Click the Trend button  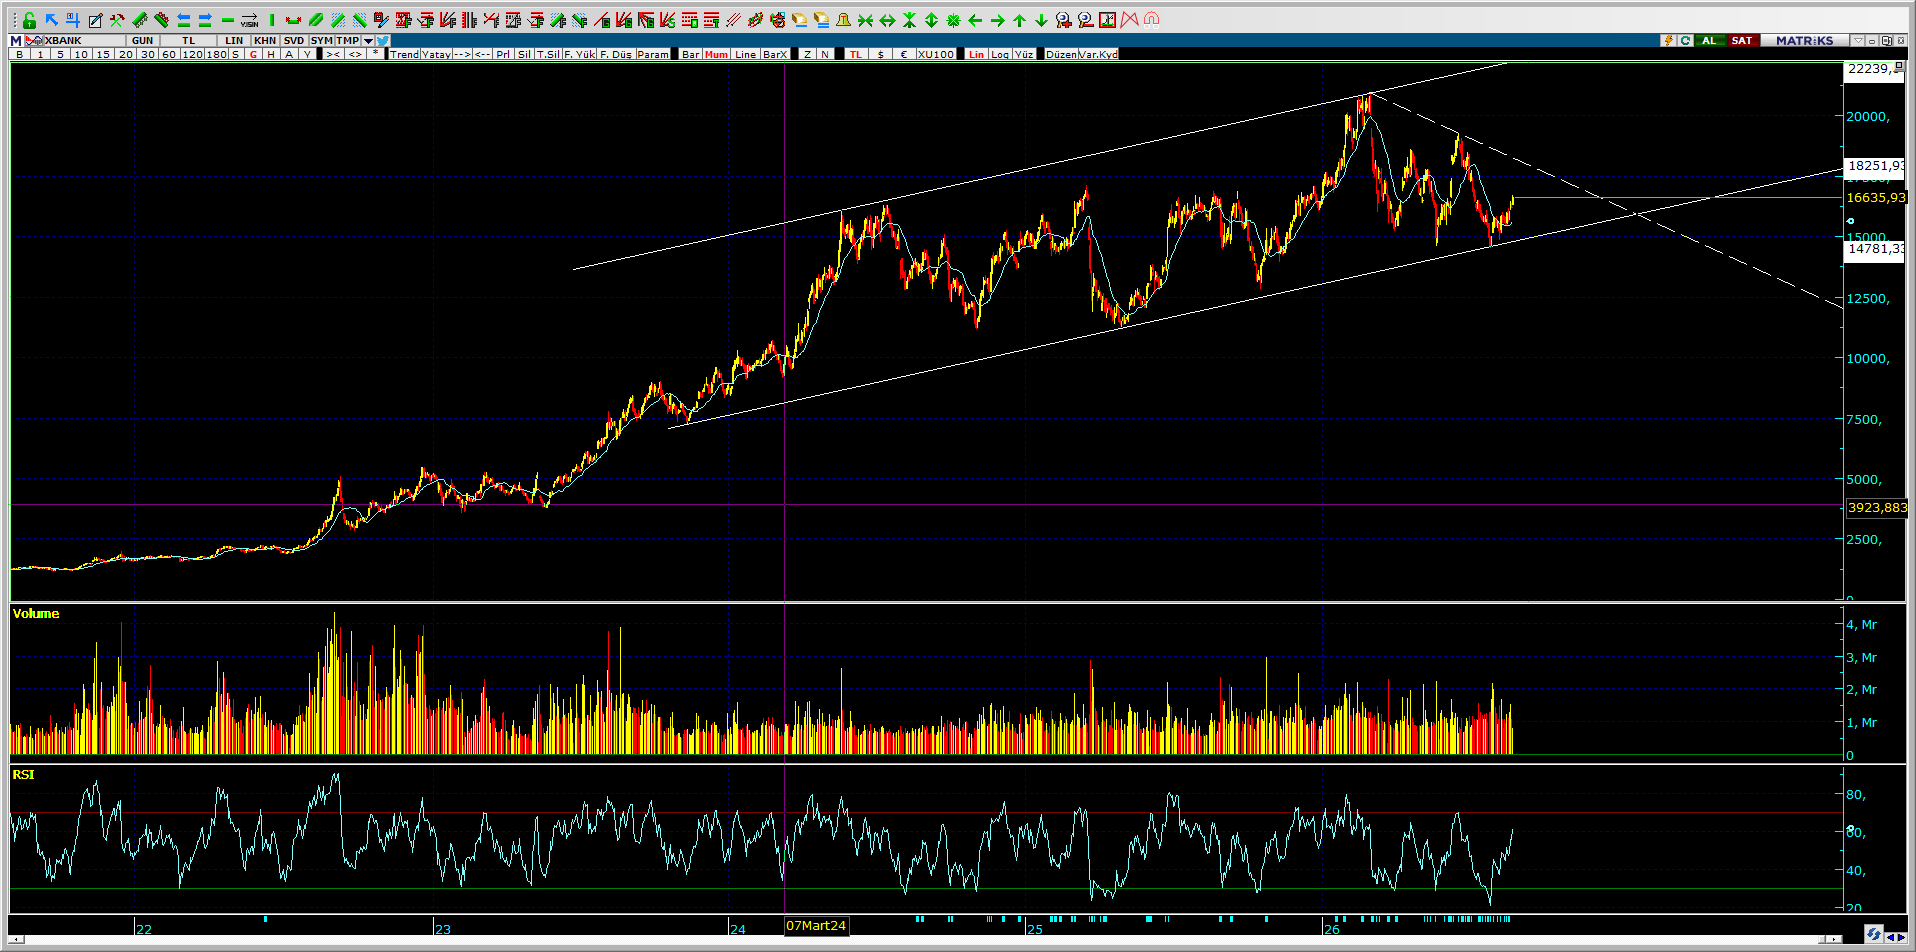(404, 54)
